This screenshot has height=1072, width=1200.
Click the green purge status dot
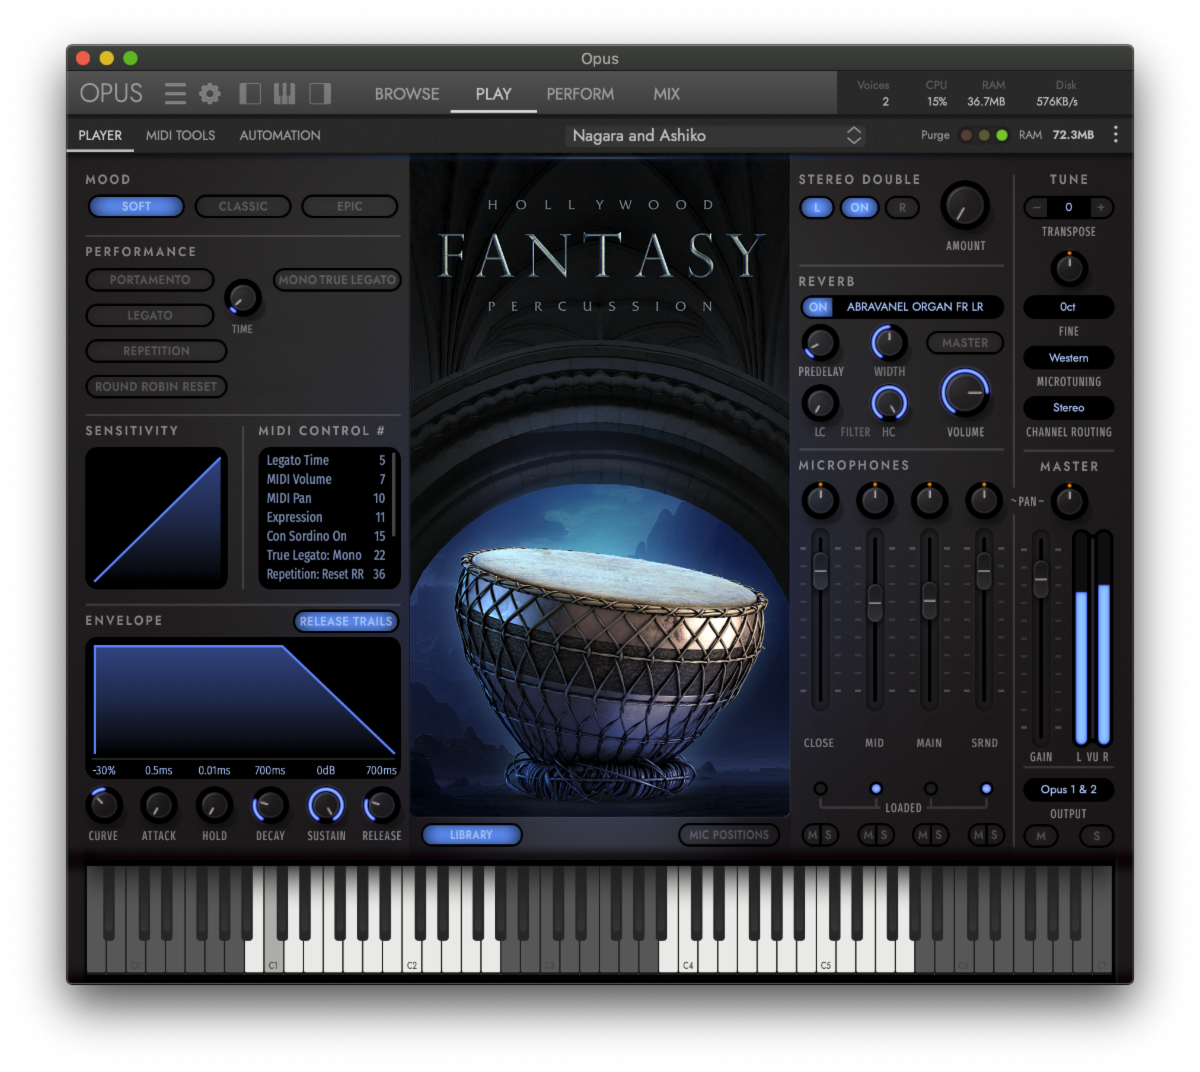tap(1002, 135)
